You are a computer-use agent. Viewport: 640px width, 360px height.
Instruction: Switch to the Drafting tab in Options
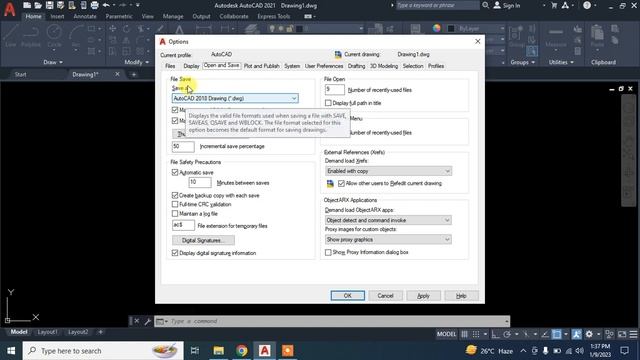tap(356, 66)
